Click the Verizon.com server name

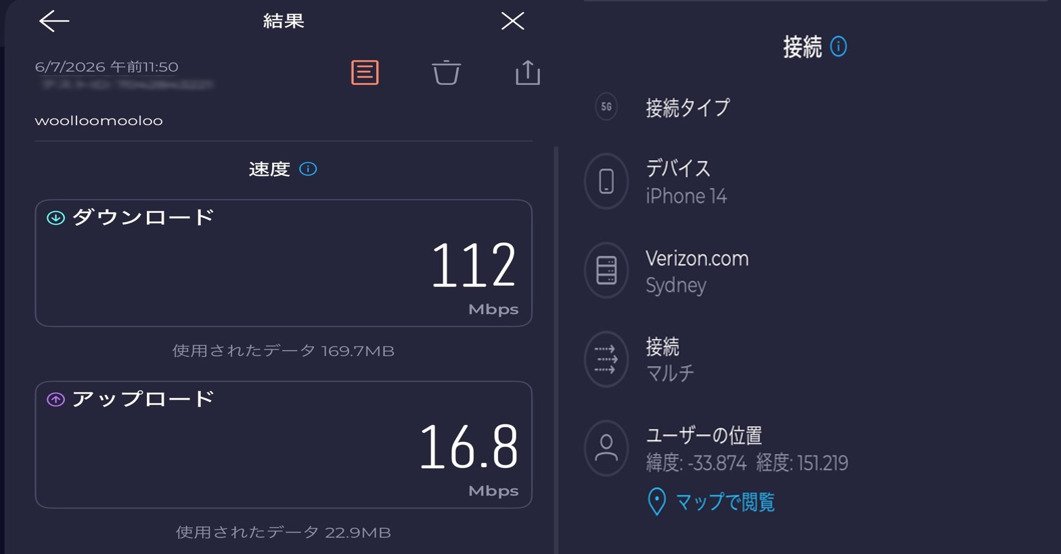click(697, 258)
